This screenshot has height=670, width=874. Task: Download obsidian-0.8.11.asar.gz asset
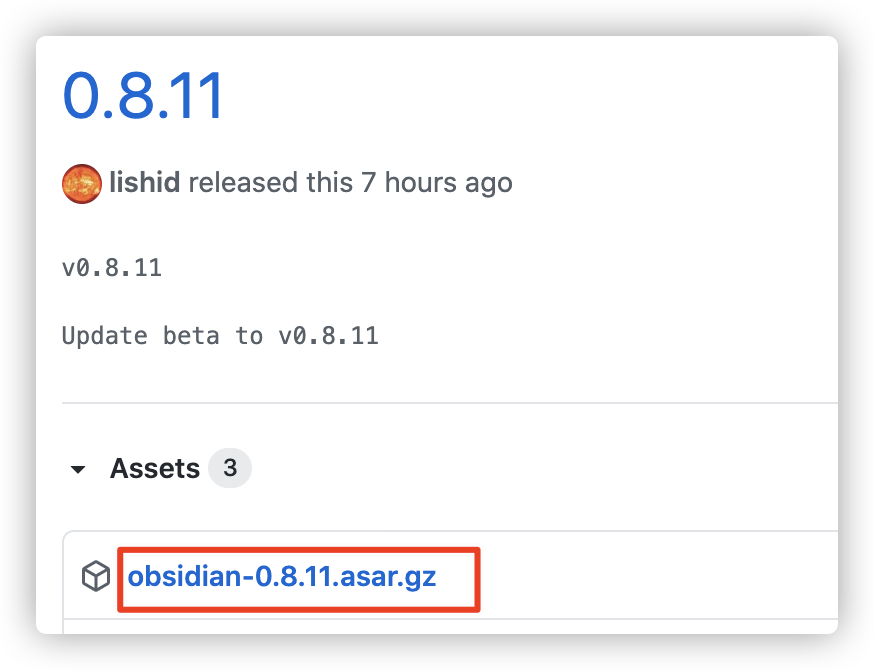[281, 576]
